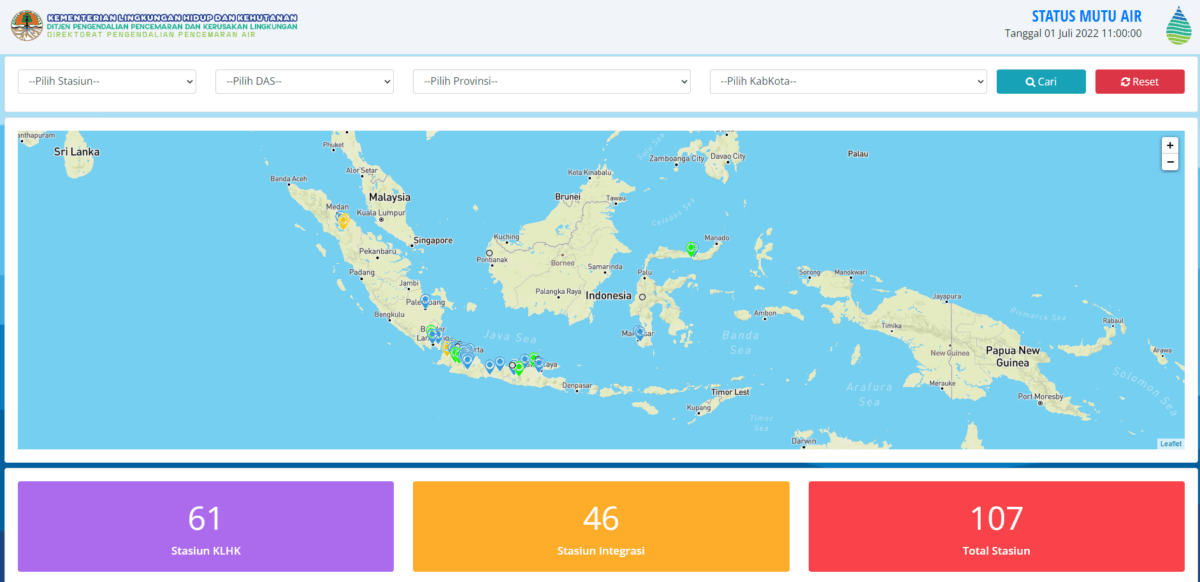Viewport: 1200px width, 582px height.
Task: Zoom in on the map
Action: (x=1169, y=145)
